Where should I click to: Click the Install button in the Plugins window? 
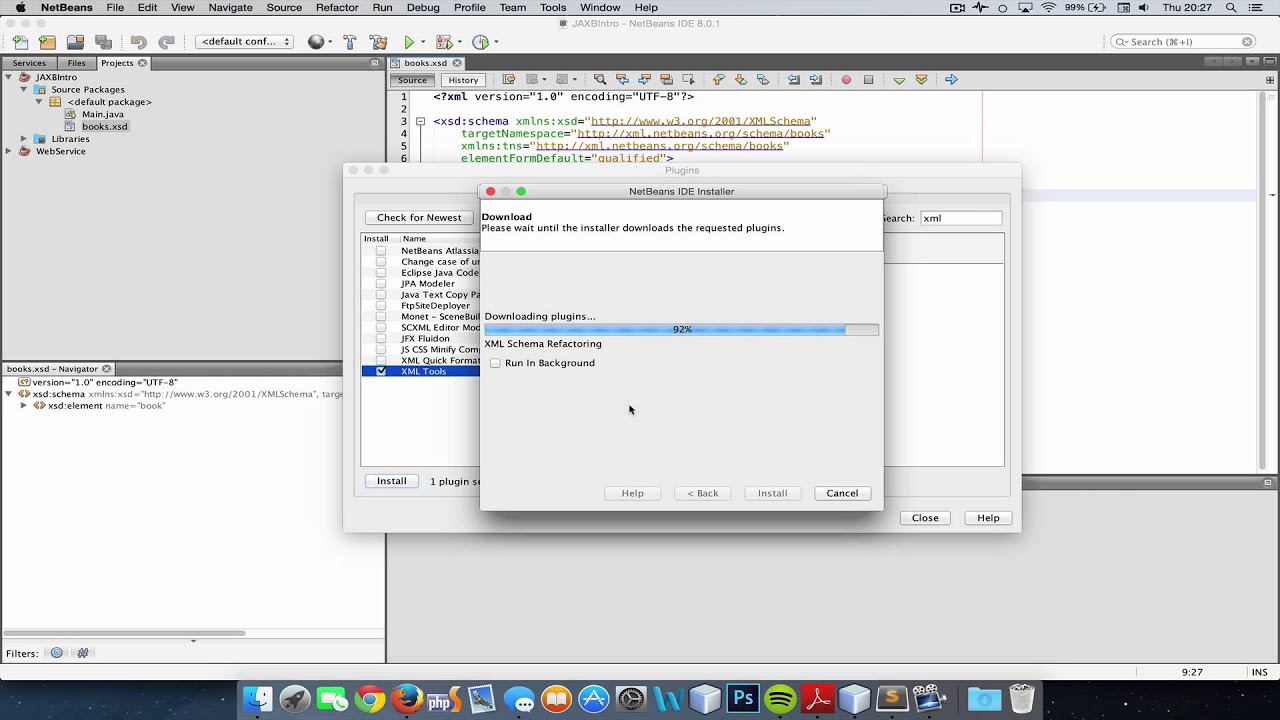(x=392, y=481)
